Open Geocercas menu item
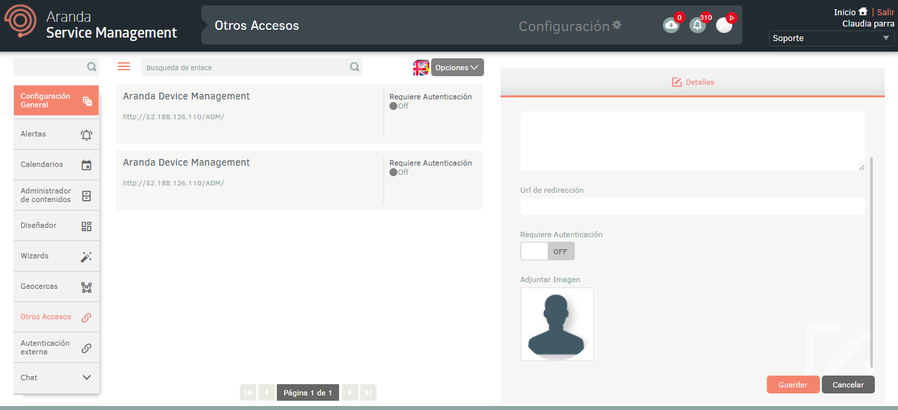 [x=56, y=286]
